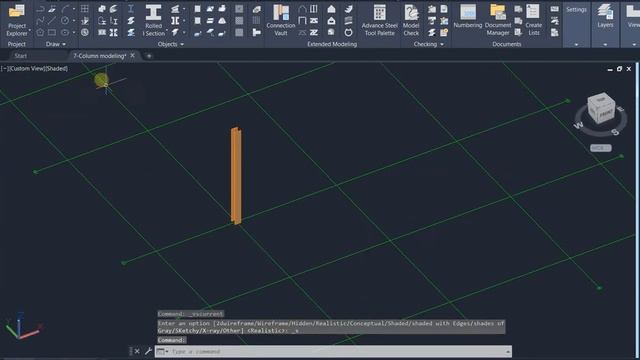Select the ellipse draw tool
This screenshot has width=640, height=360.
pos(64,32)
